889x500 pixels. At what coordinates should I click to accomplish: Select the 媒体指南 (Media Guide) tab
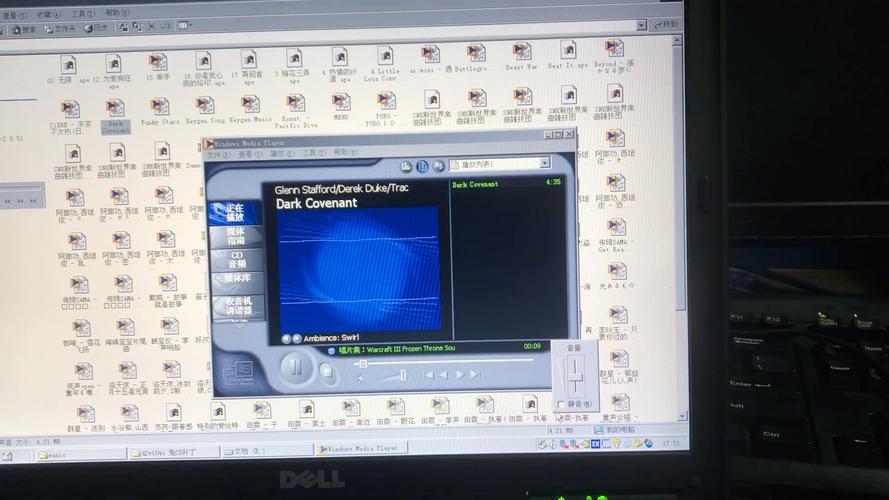click(x=236, y=239)
